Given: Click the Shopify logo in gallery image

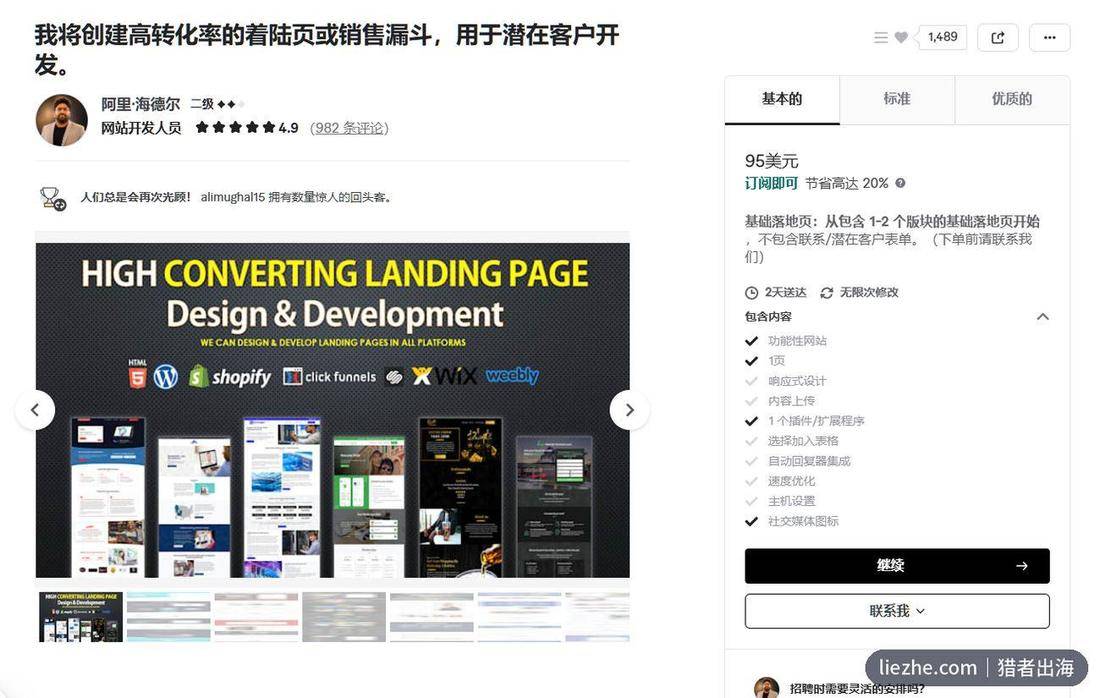Looking at the screenshot, I should pyautogui.click(x=230, y=377).
